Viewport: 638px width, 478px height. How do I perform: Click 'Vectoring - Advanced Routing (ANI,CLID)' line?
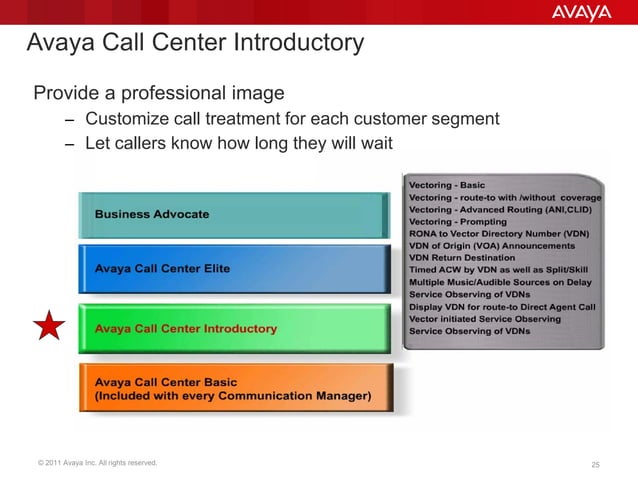point(500,210)
